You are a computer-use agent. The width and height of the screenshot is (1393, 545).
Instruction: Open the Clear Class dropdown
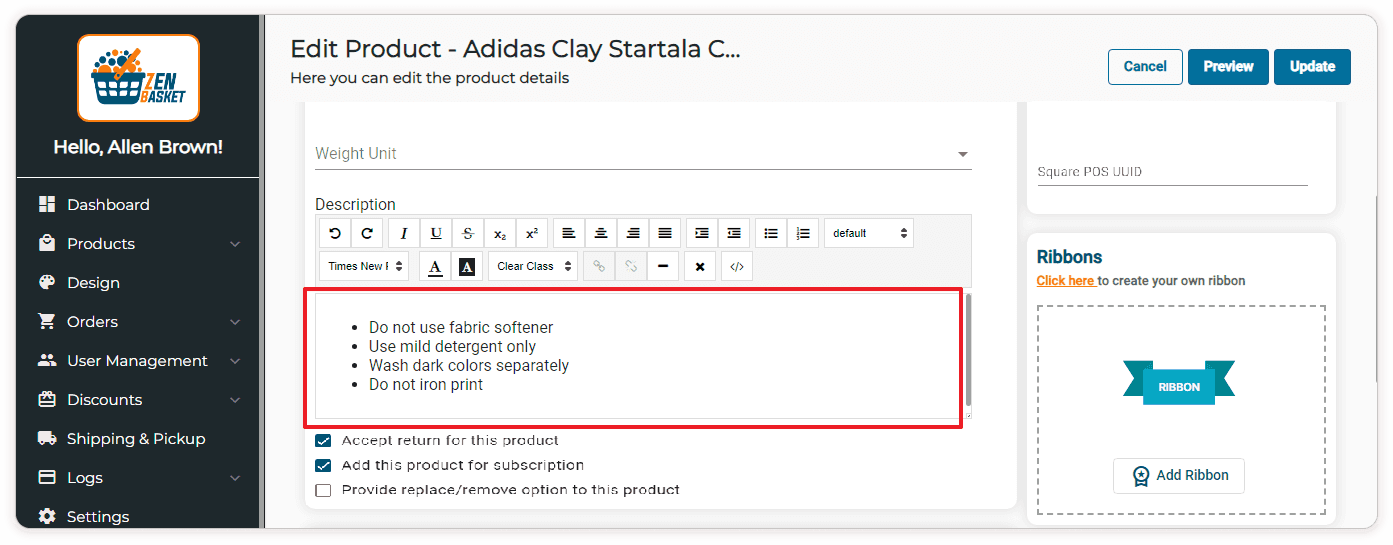(534, 266)
